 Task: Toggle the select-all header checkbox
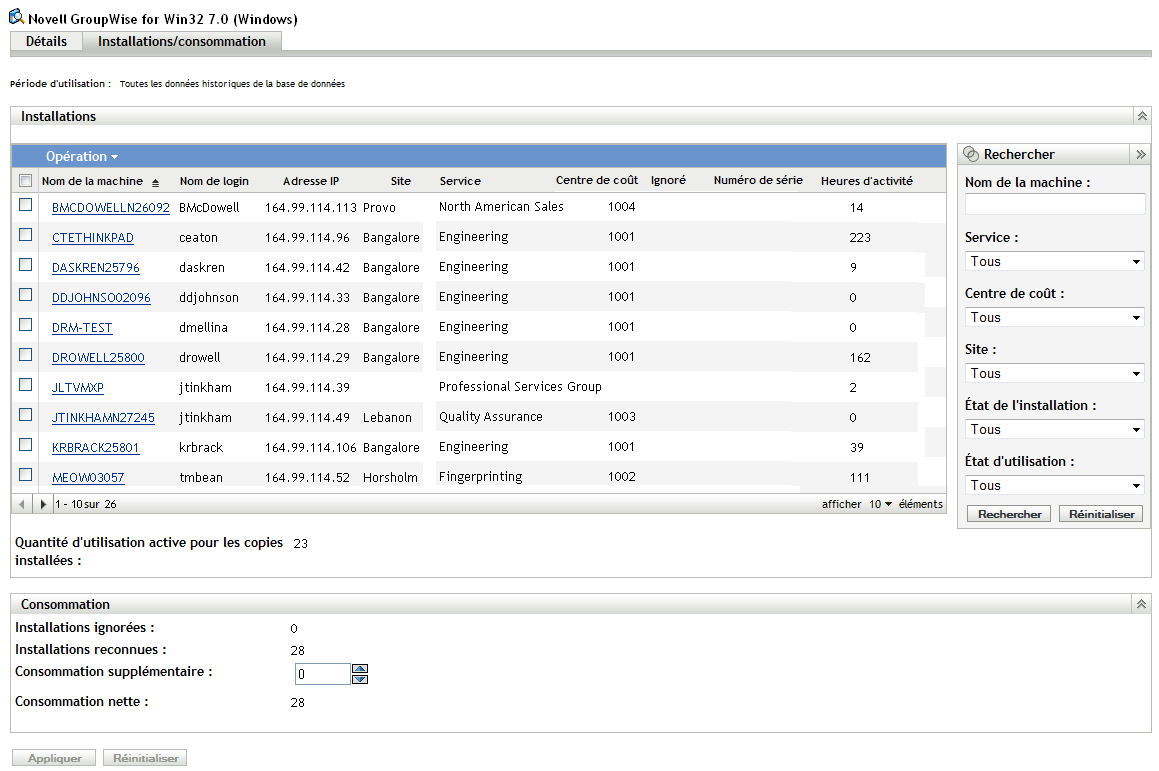26,180
